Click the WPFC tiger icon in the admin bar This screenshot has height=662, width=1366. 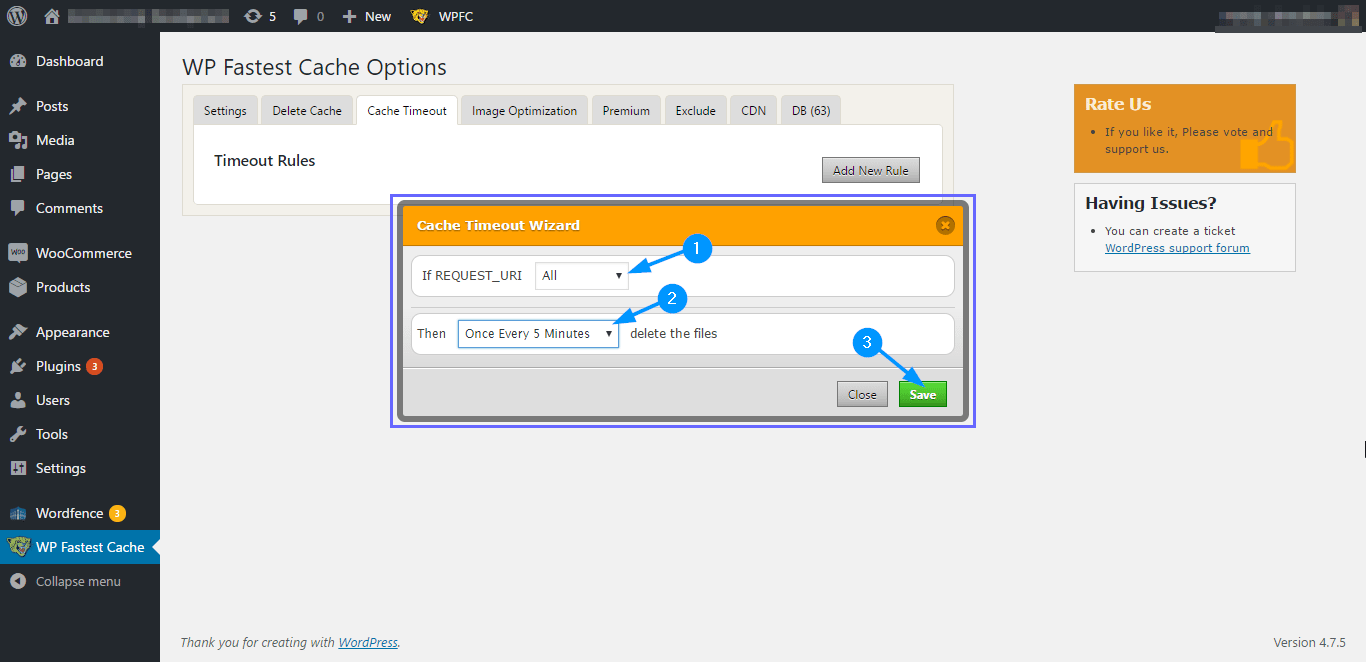click(x=420, y=16)
